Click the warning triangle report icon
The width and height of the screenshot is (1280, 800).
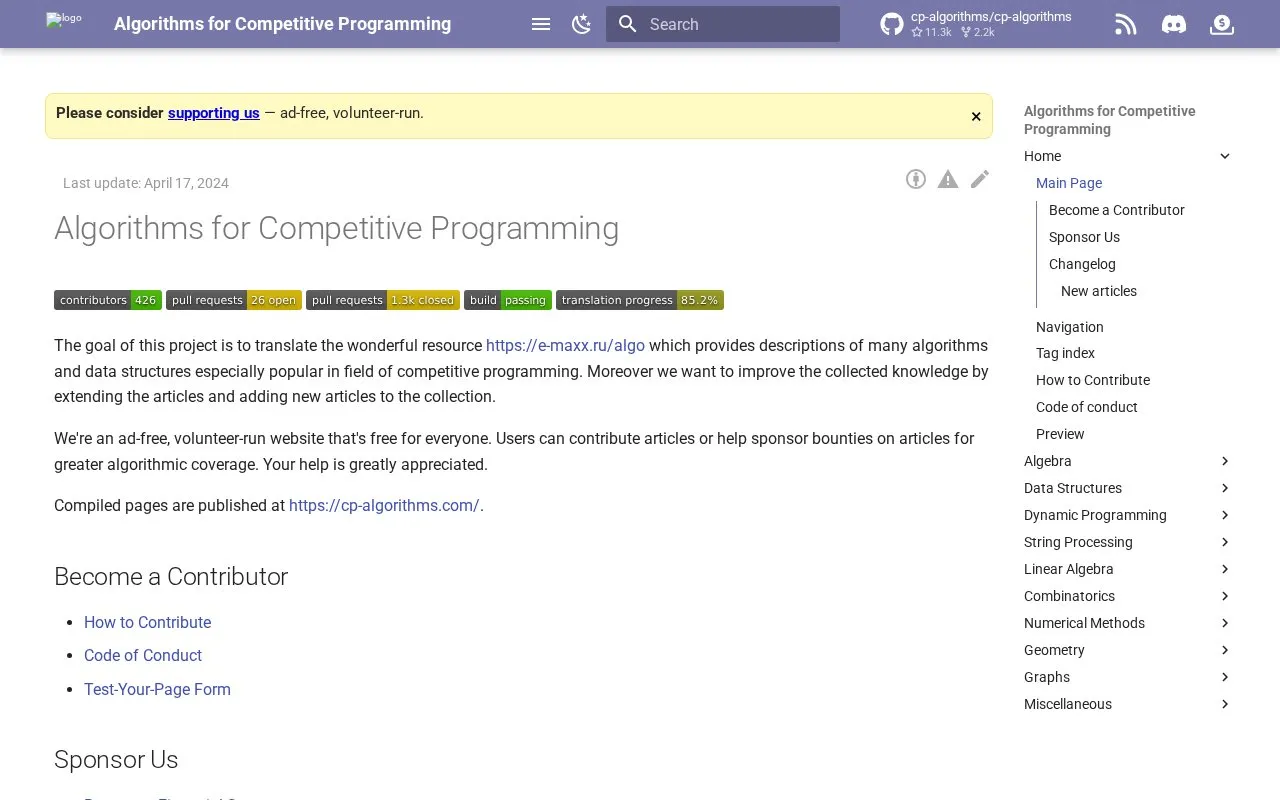tap(948, 179)
